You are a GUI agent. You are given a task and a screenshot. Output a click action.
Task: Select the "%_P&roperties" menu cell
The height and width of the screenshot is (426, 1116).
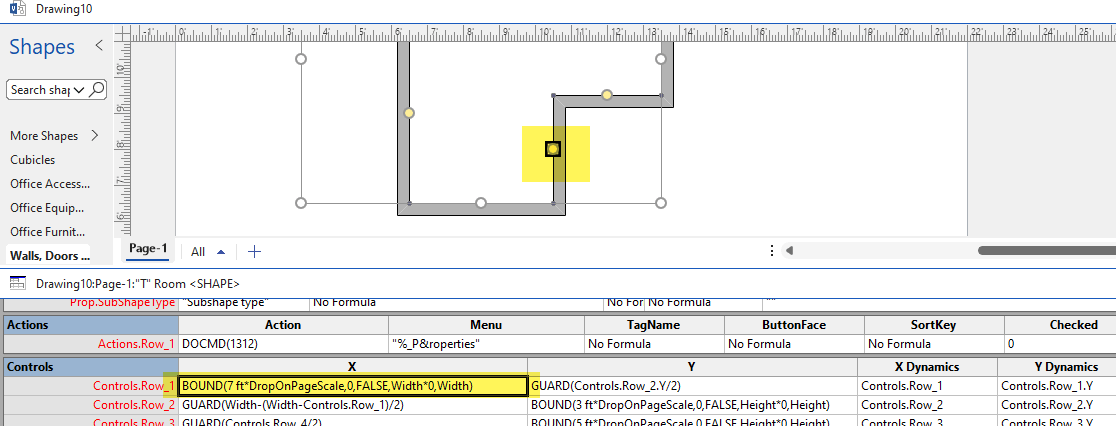[x=486, y=344]
